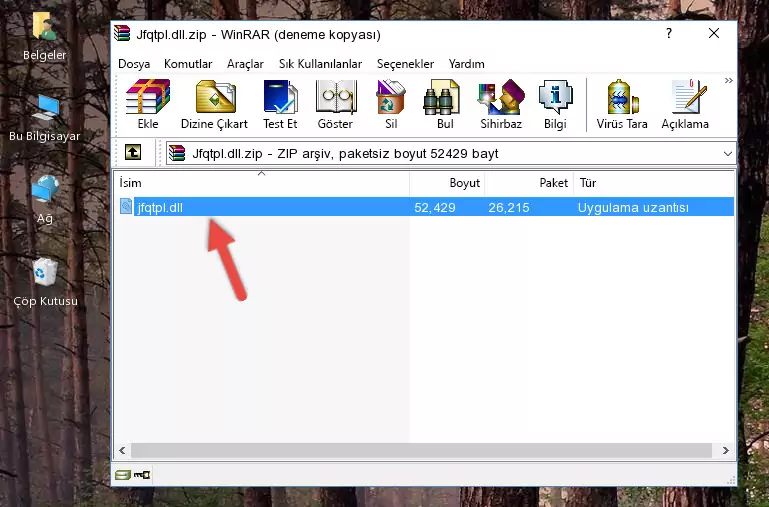
Task: Go up one folder level
Action: 133,152
